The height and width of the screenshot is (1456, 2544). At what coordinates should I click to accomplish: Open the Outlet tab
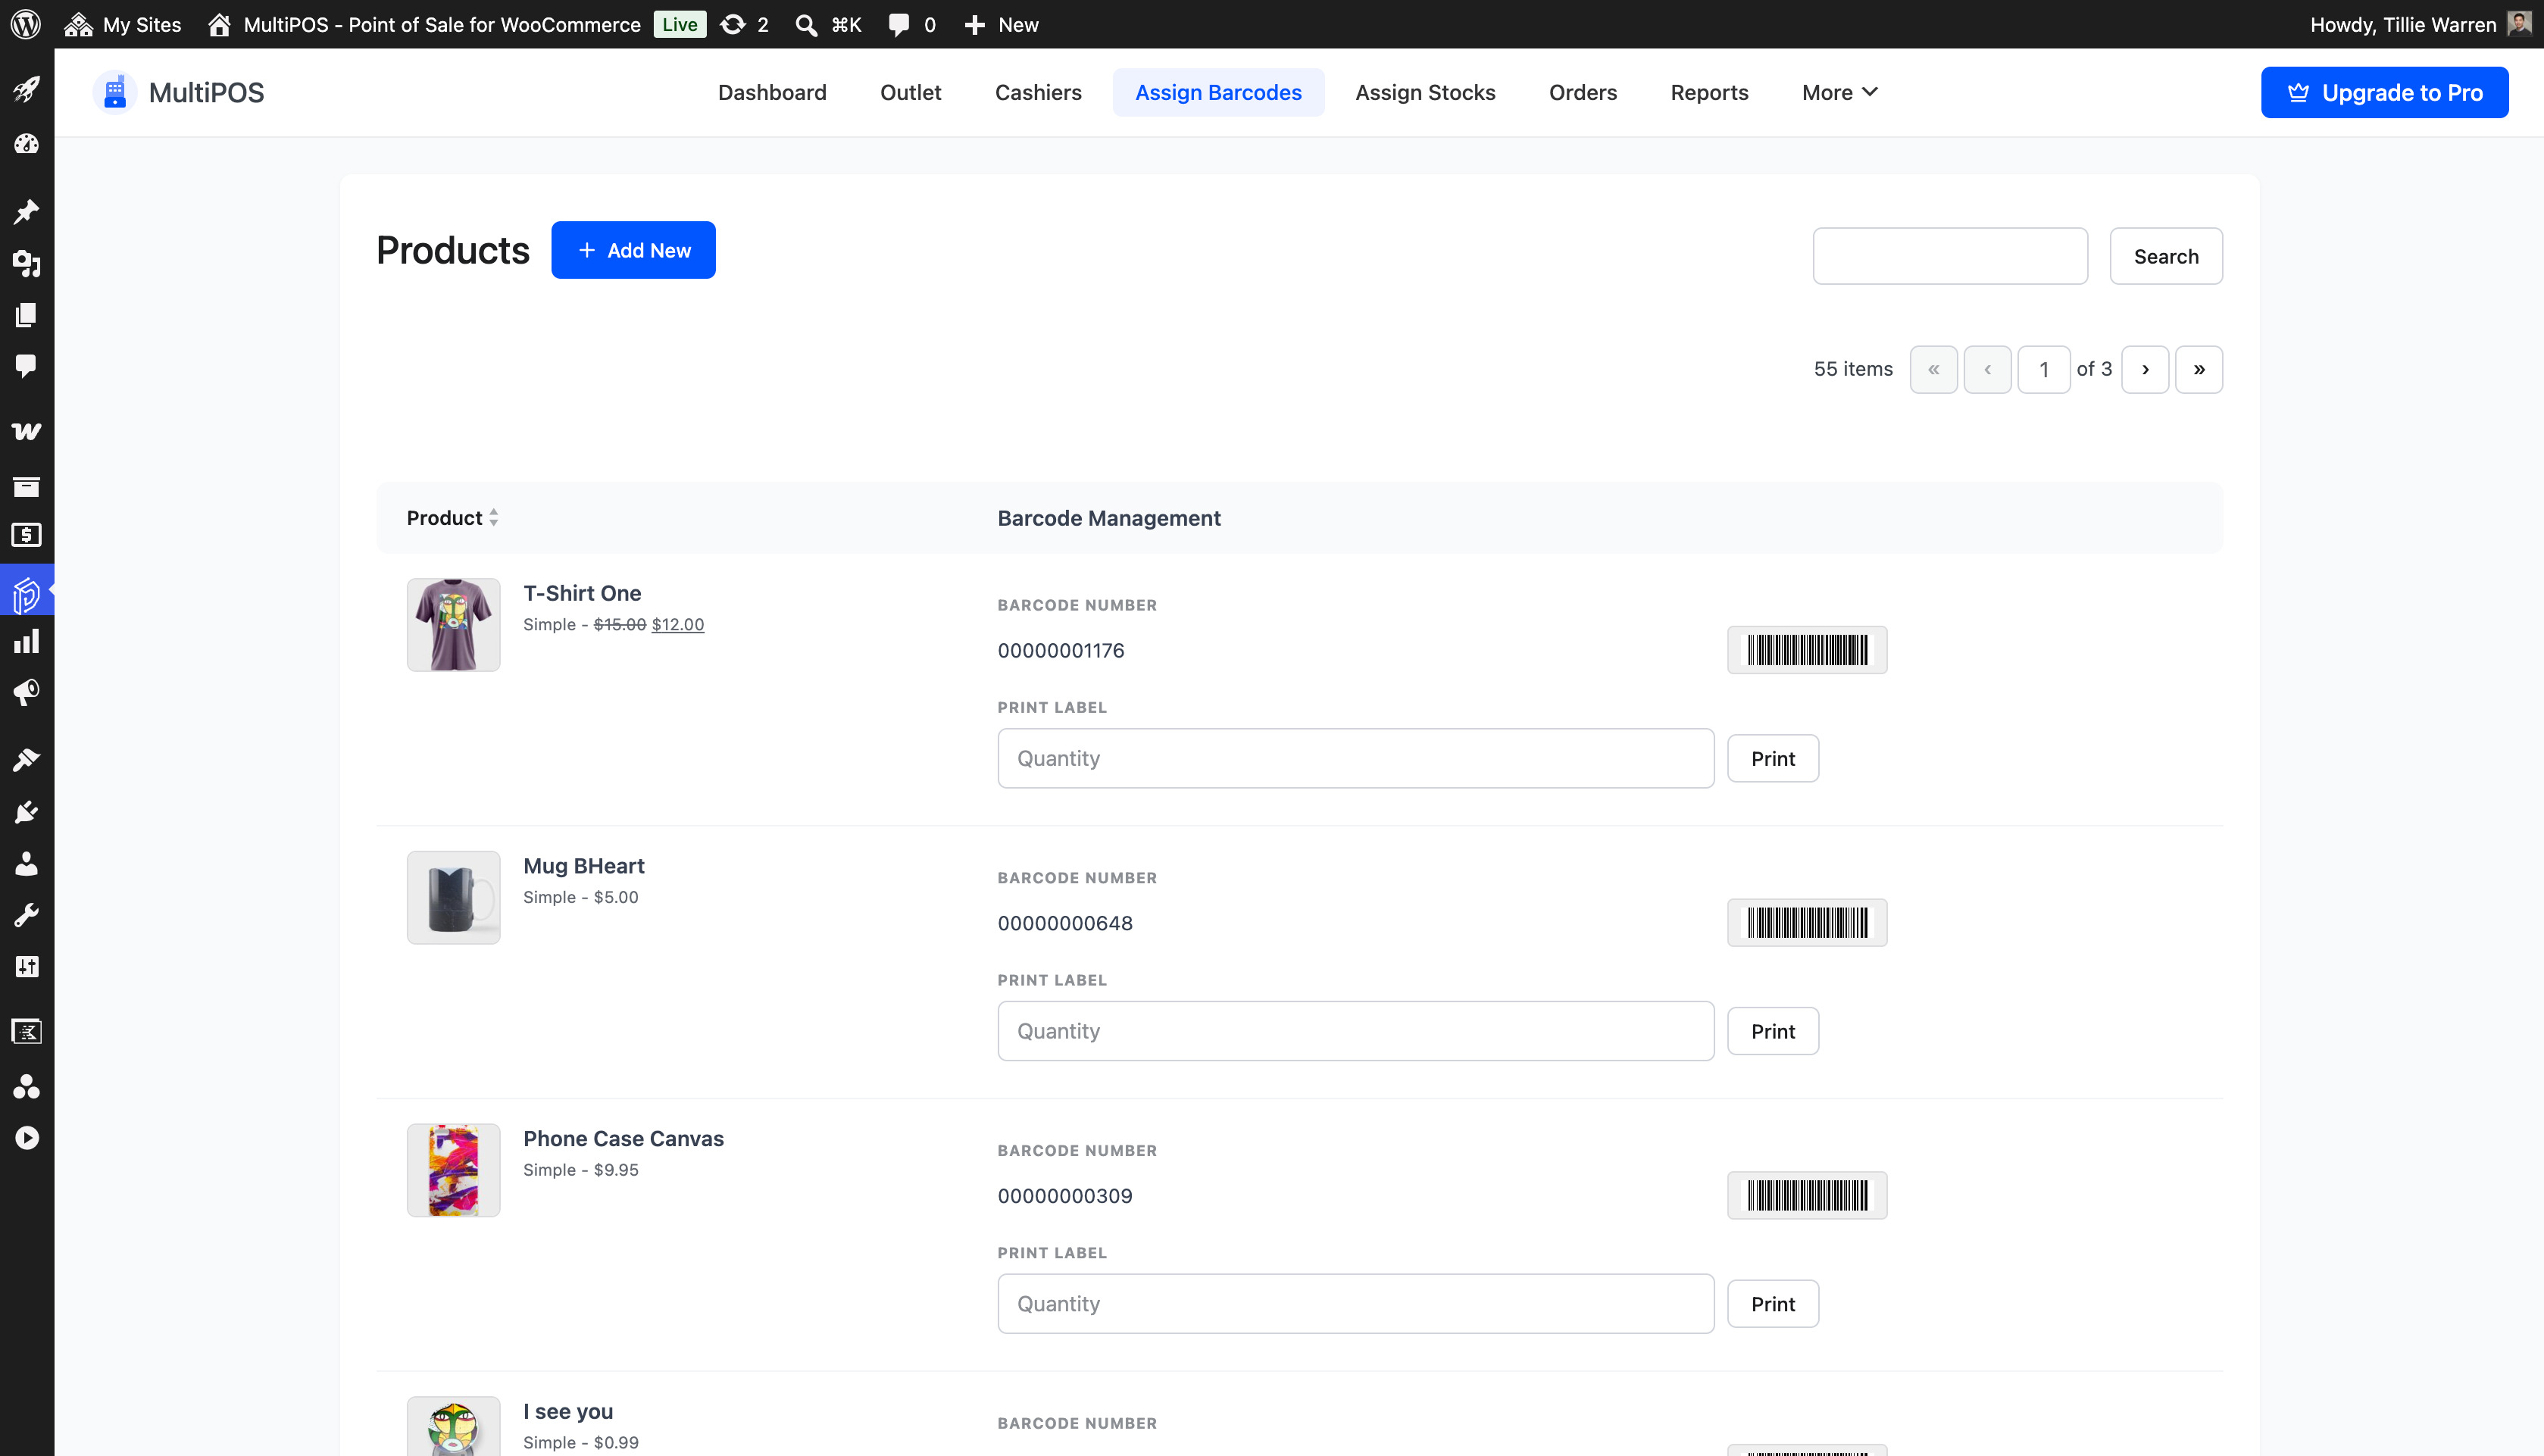tap(910, 92)
